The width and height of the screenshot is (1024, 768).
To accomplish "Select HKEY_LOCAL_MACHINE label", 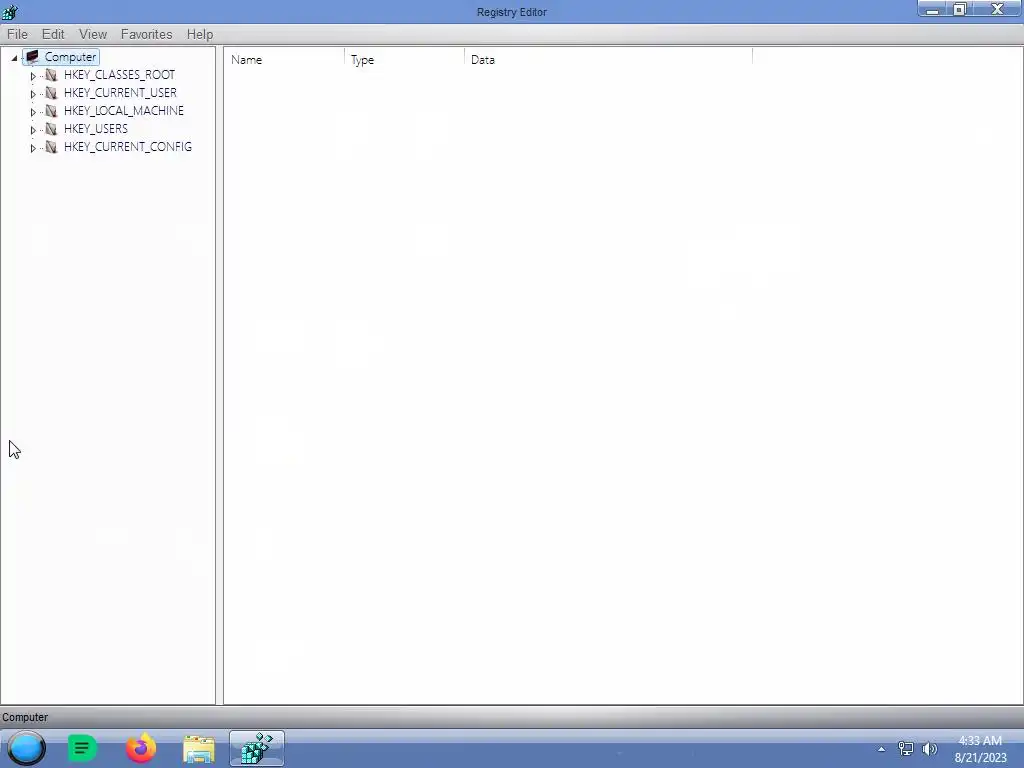I will (x=123, y=110).
